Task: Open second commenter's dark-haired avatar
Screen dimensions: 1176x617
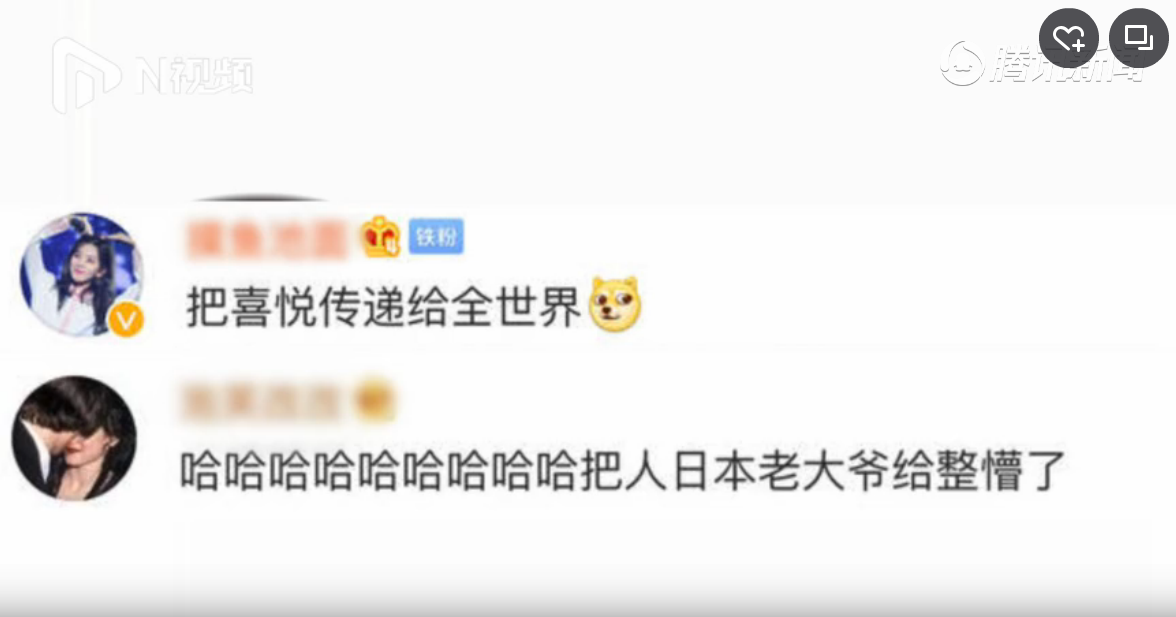Action: click(x=74, y=439)
